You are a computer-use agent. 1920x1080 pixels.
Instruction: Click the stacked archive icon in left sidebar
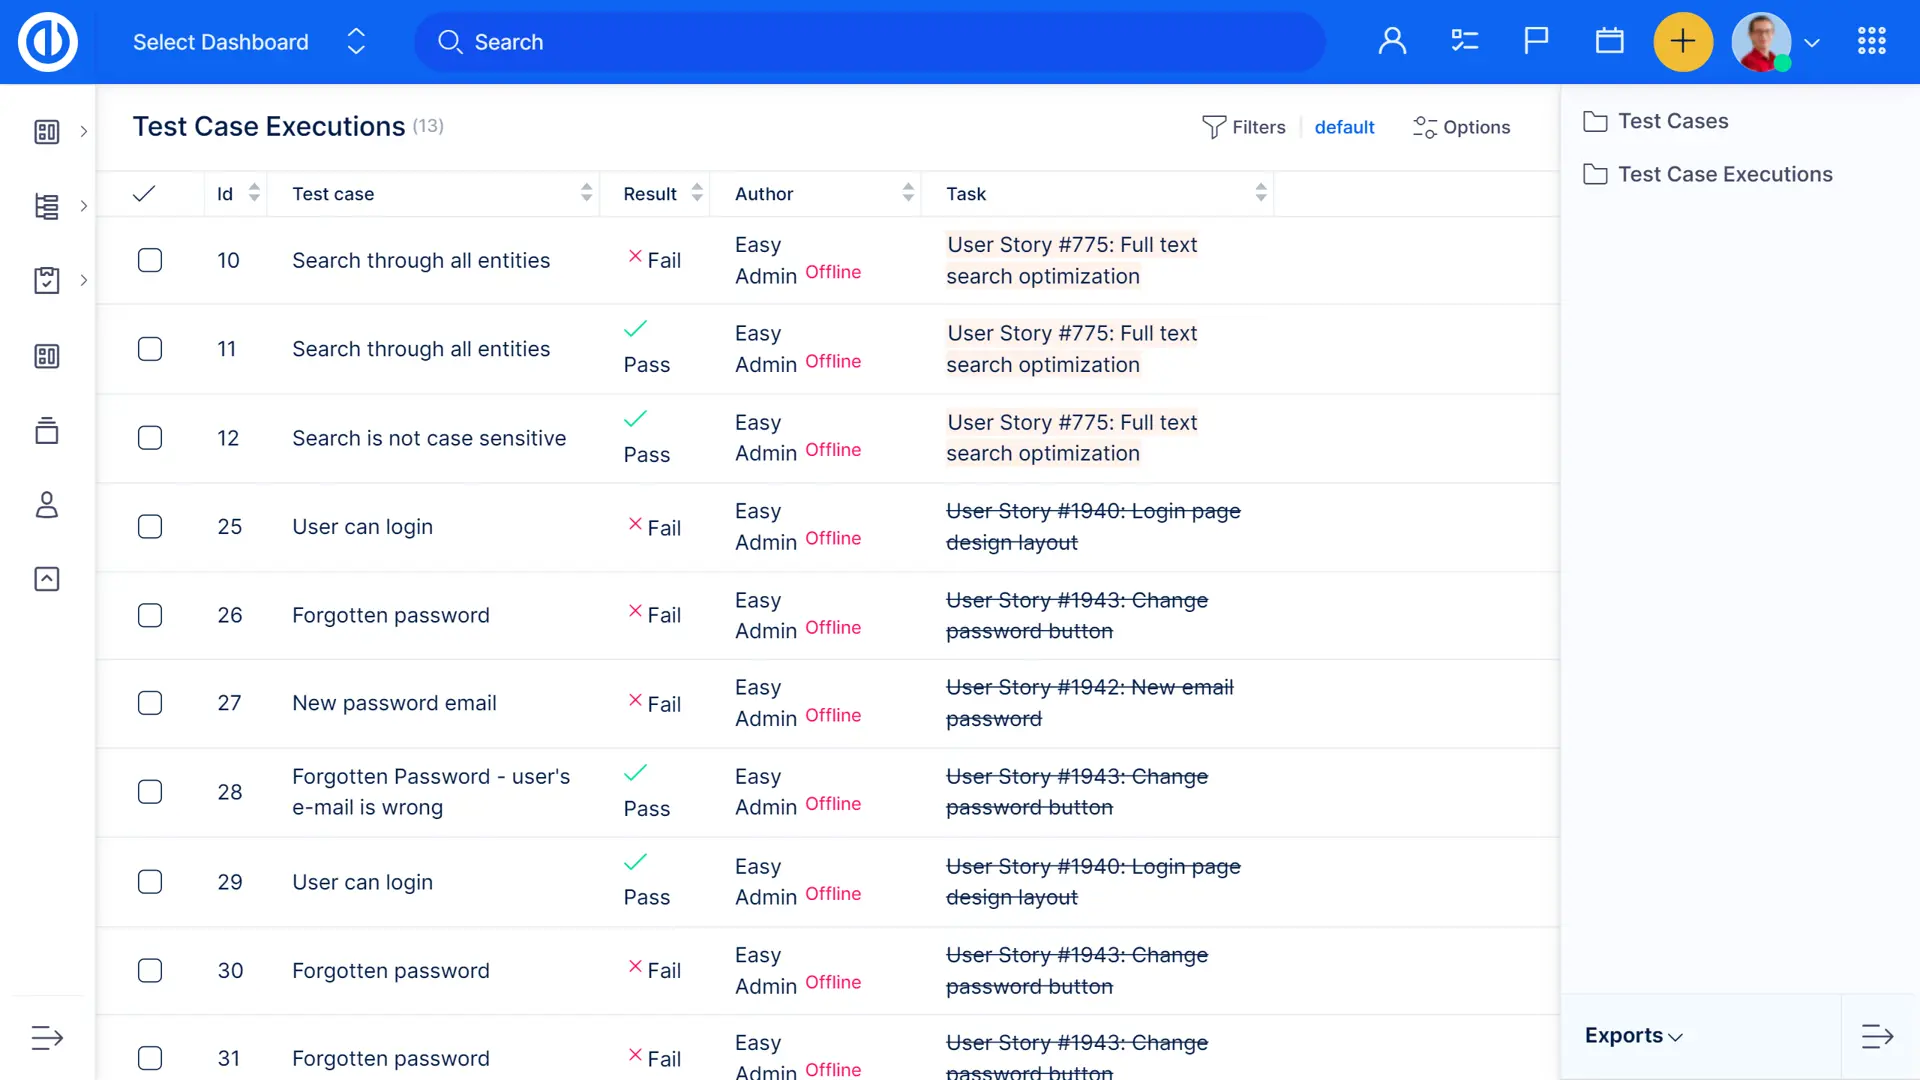[x=47, y=431]
